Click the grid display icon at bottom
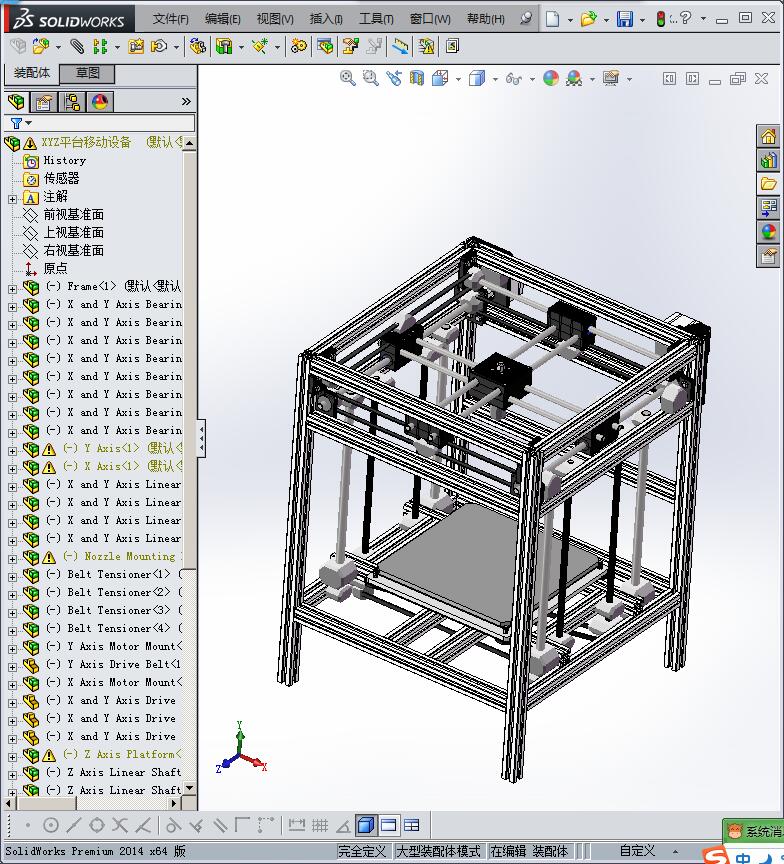Screen dimensions: 784x864 [320, 825]
